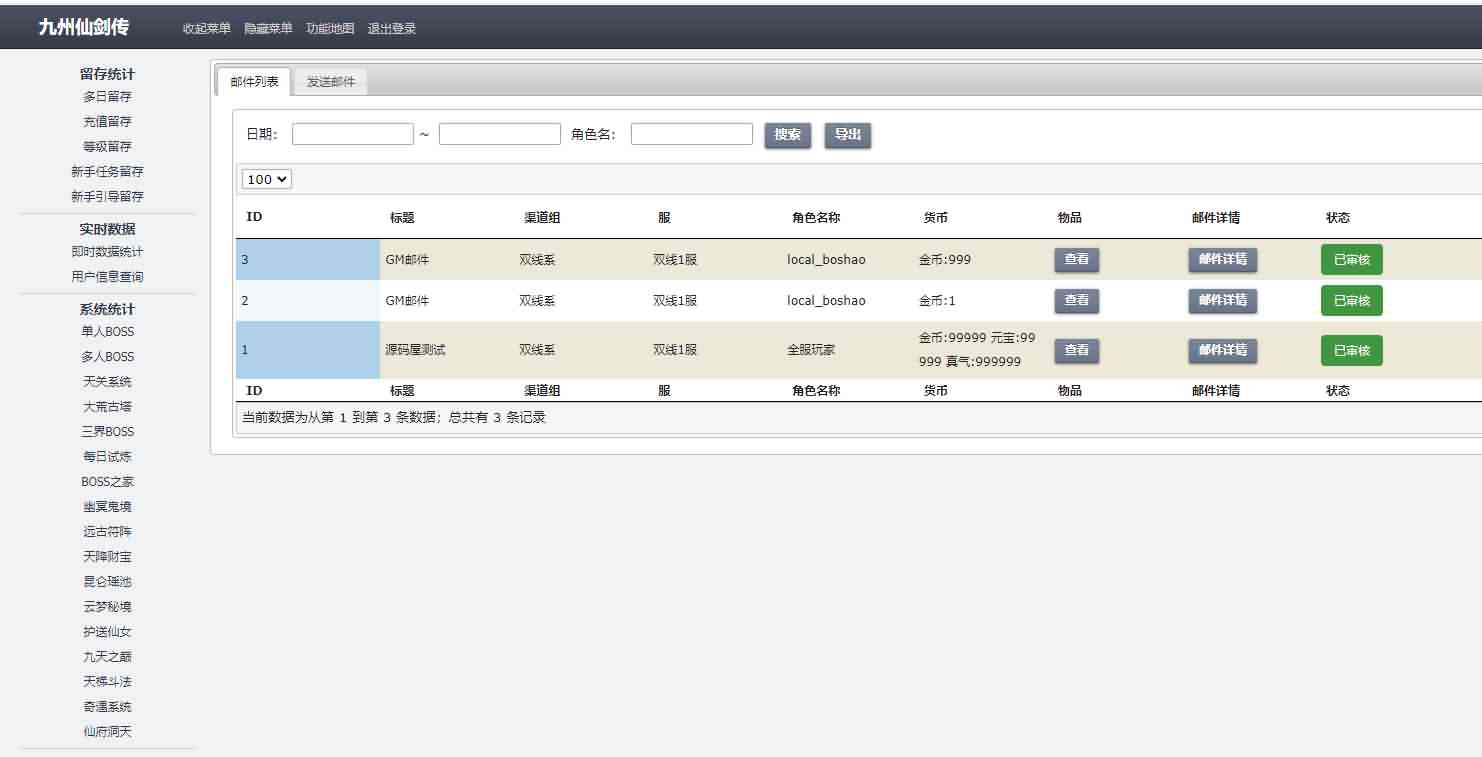The height and width of the screenshot is (757, 1482).
Task: Open 邮件详情 for 源码屋测试 mail
Action: pyautogui.click(x=1222, y=350)
